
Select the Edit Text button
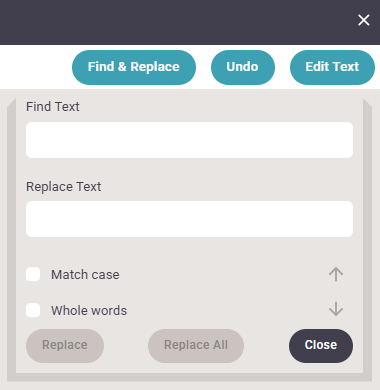[332, 67]
